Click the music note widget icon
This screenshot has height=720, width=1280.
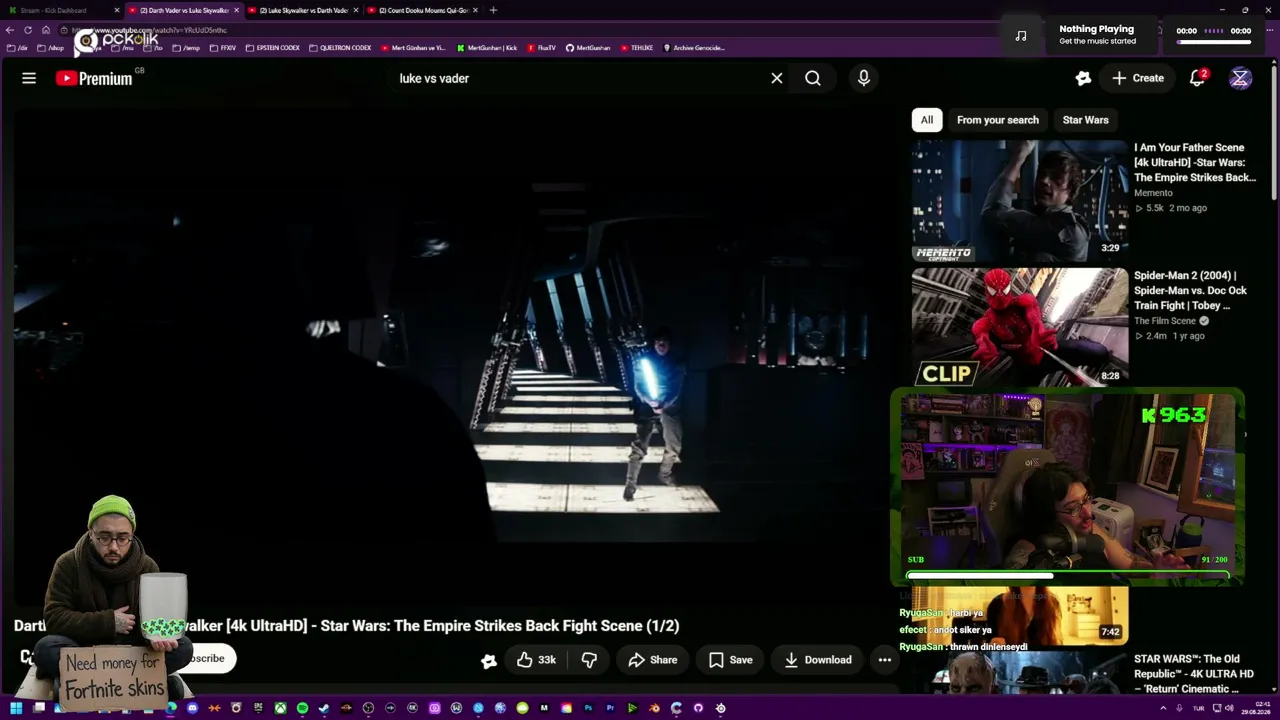pos(1021,35)
